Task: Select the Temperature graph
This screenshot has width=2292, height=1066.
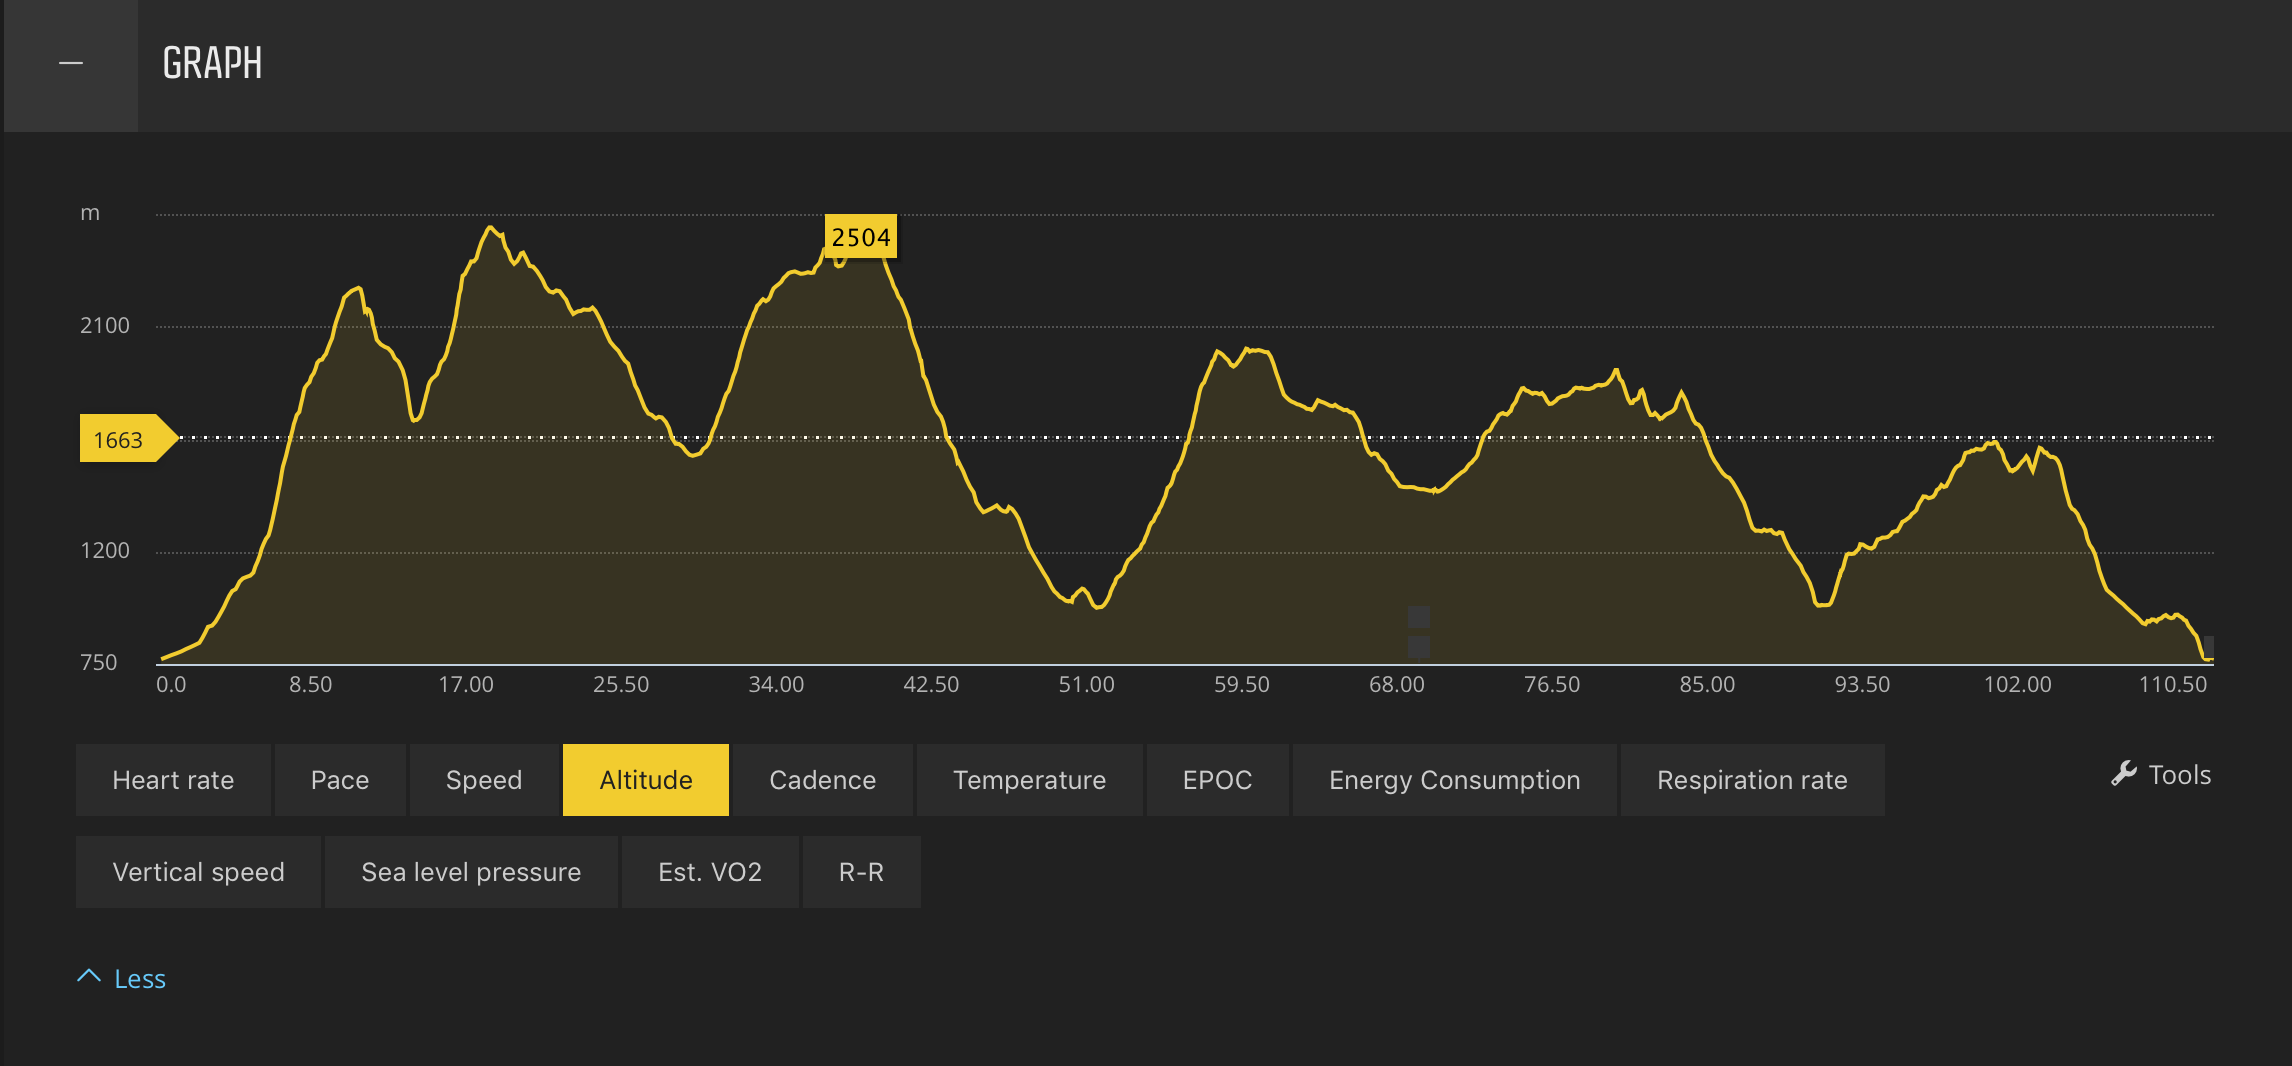Action: [x=1029, y=780]
